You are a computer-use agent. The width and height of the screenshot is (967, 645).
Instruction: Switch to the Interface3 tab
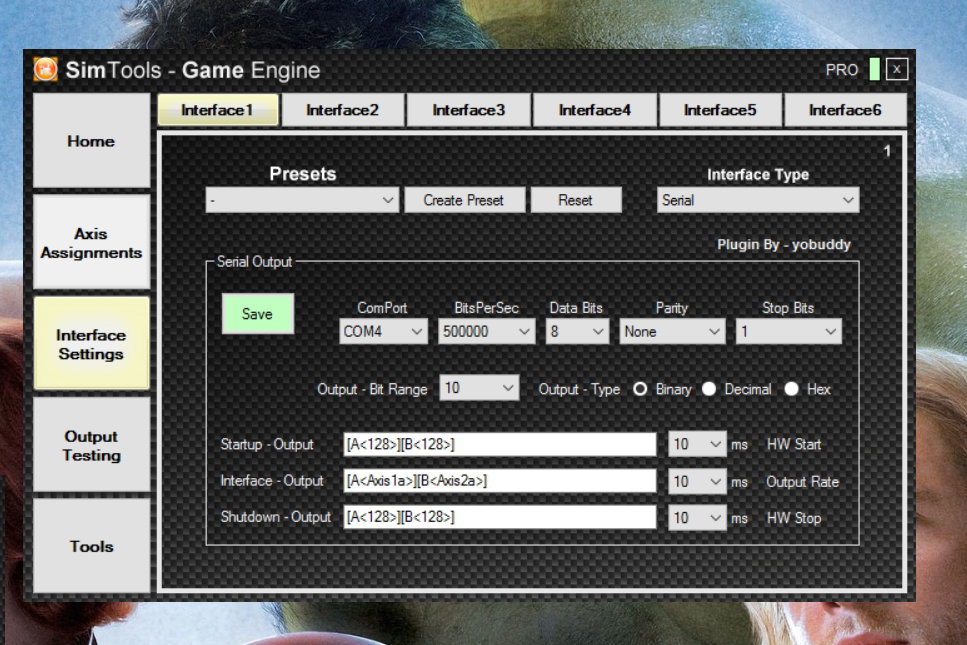point(469,110)
